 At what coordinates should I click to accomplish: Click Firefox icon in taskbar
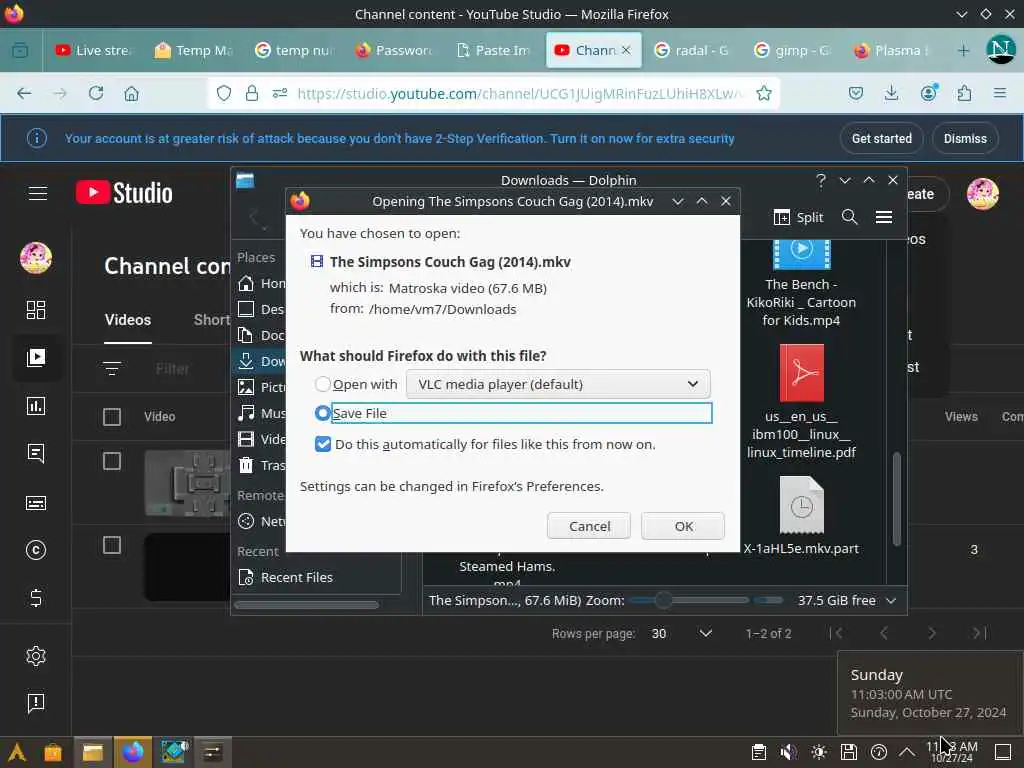coord(133,752)
